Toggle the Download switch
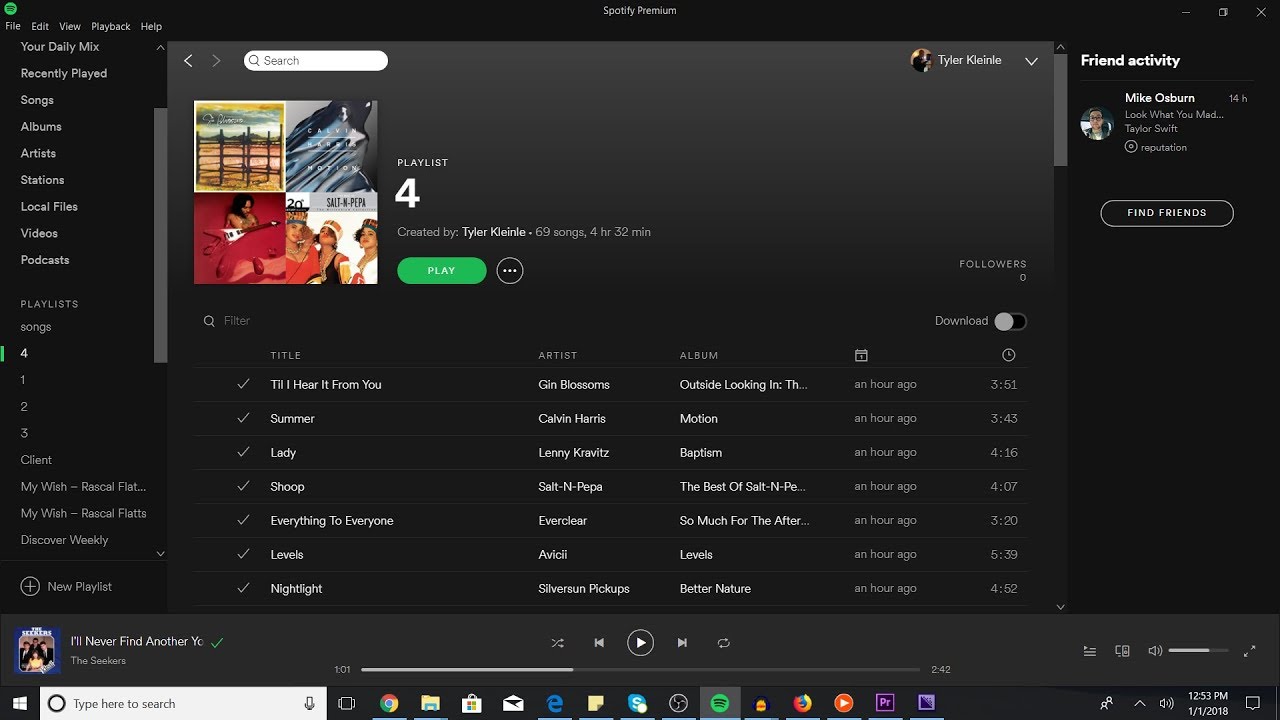Image resolution: width=1280 pixels, height=720 pixels. click(x=1010, y=321)
